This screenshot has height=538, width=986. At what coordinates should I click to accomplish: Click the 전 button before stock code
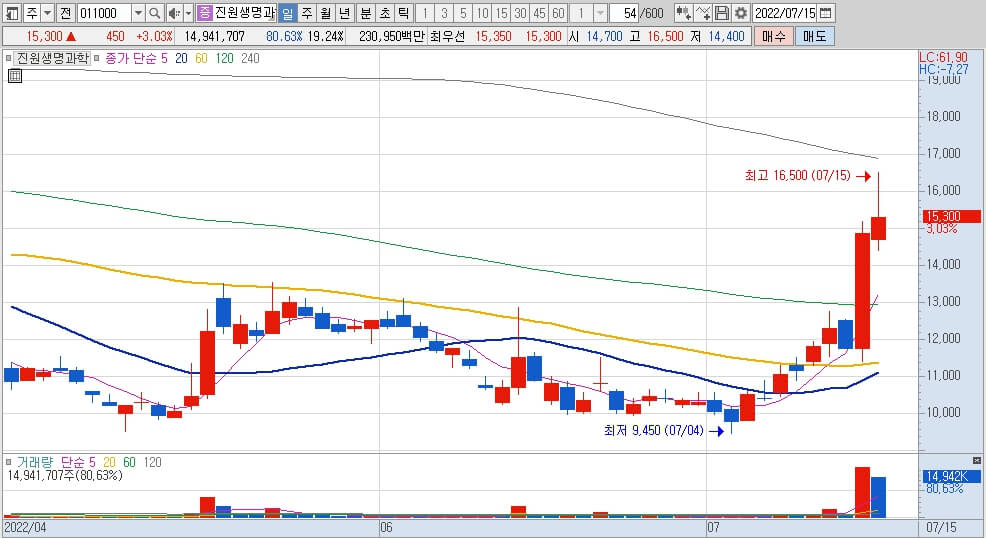tap(65, 13)
